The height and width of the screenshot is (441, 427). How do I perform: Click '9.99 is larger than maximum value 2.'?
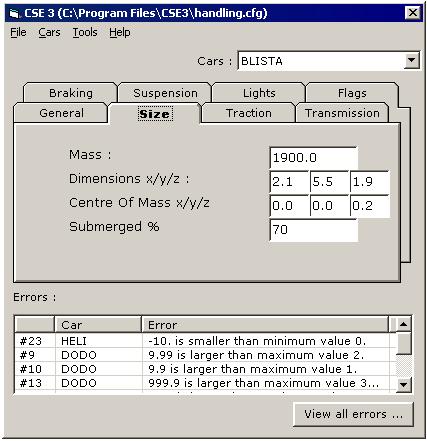click(x=256, y=355)
